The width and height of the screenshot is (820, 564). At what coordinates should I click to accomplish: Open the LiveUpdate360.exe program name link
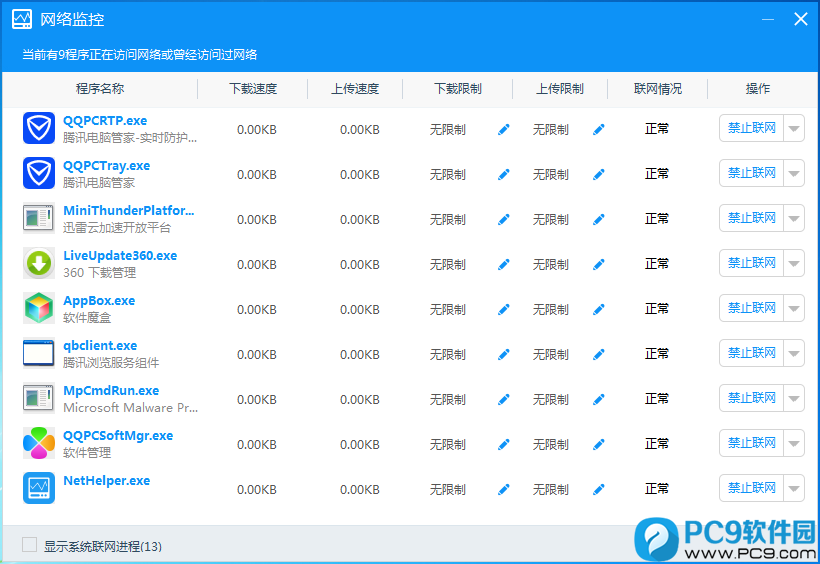120,255
